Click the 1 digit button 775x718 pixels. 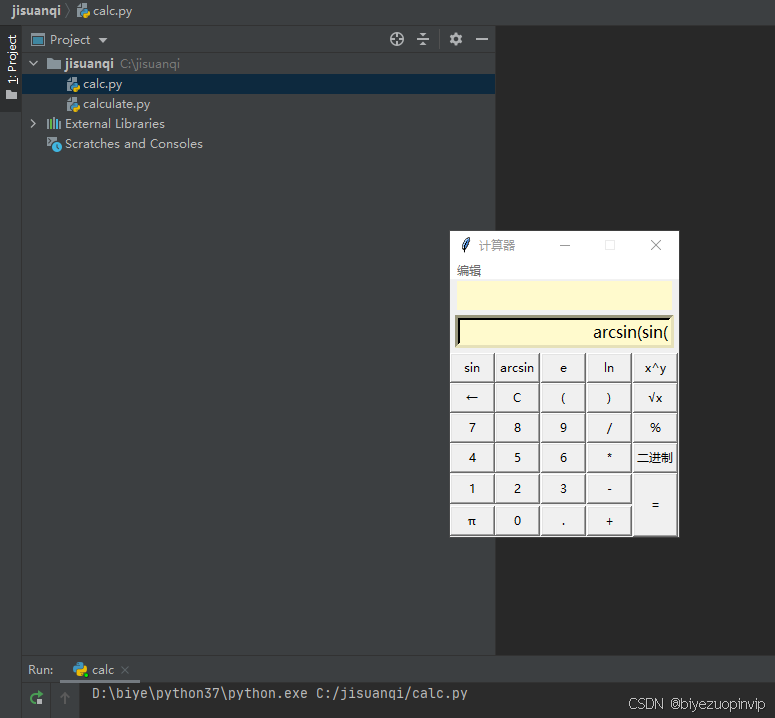tap(472, 489)
